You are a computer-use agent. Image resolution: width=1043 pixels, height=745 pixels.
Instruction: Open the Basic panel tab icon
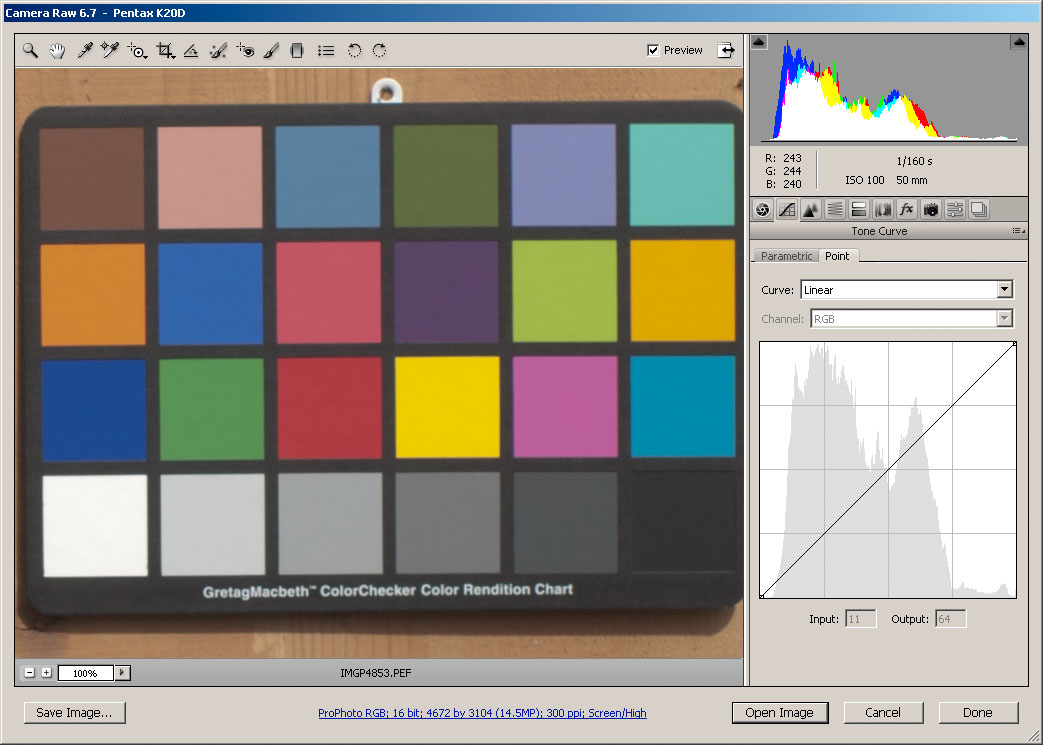(x=763, y=210)
